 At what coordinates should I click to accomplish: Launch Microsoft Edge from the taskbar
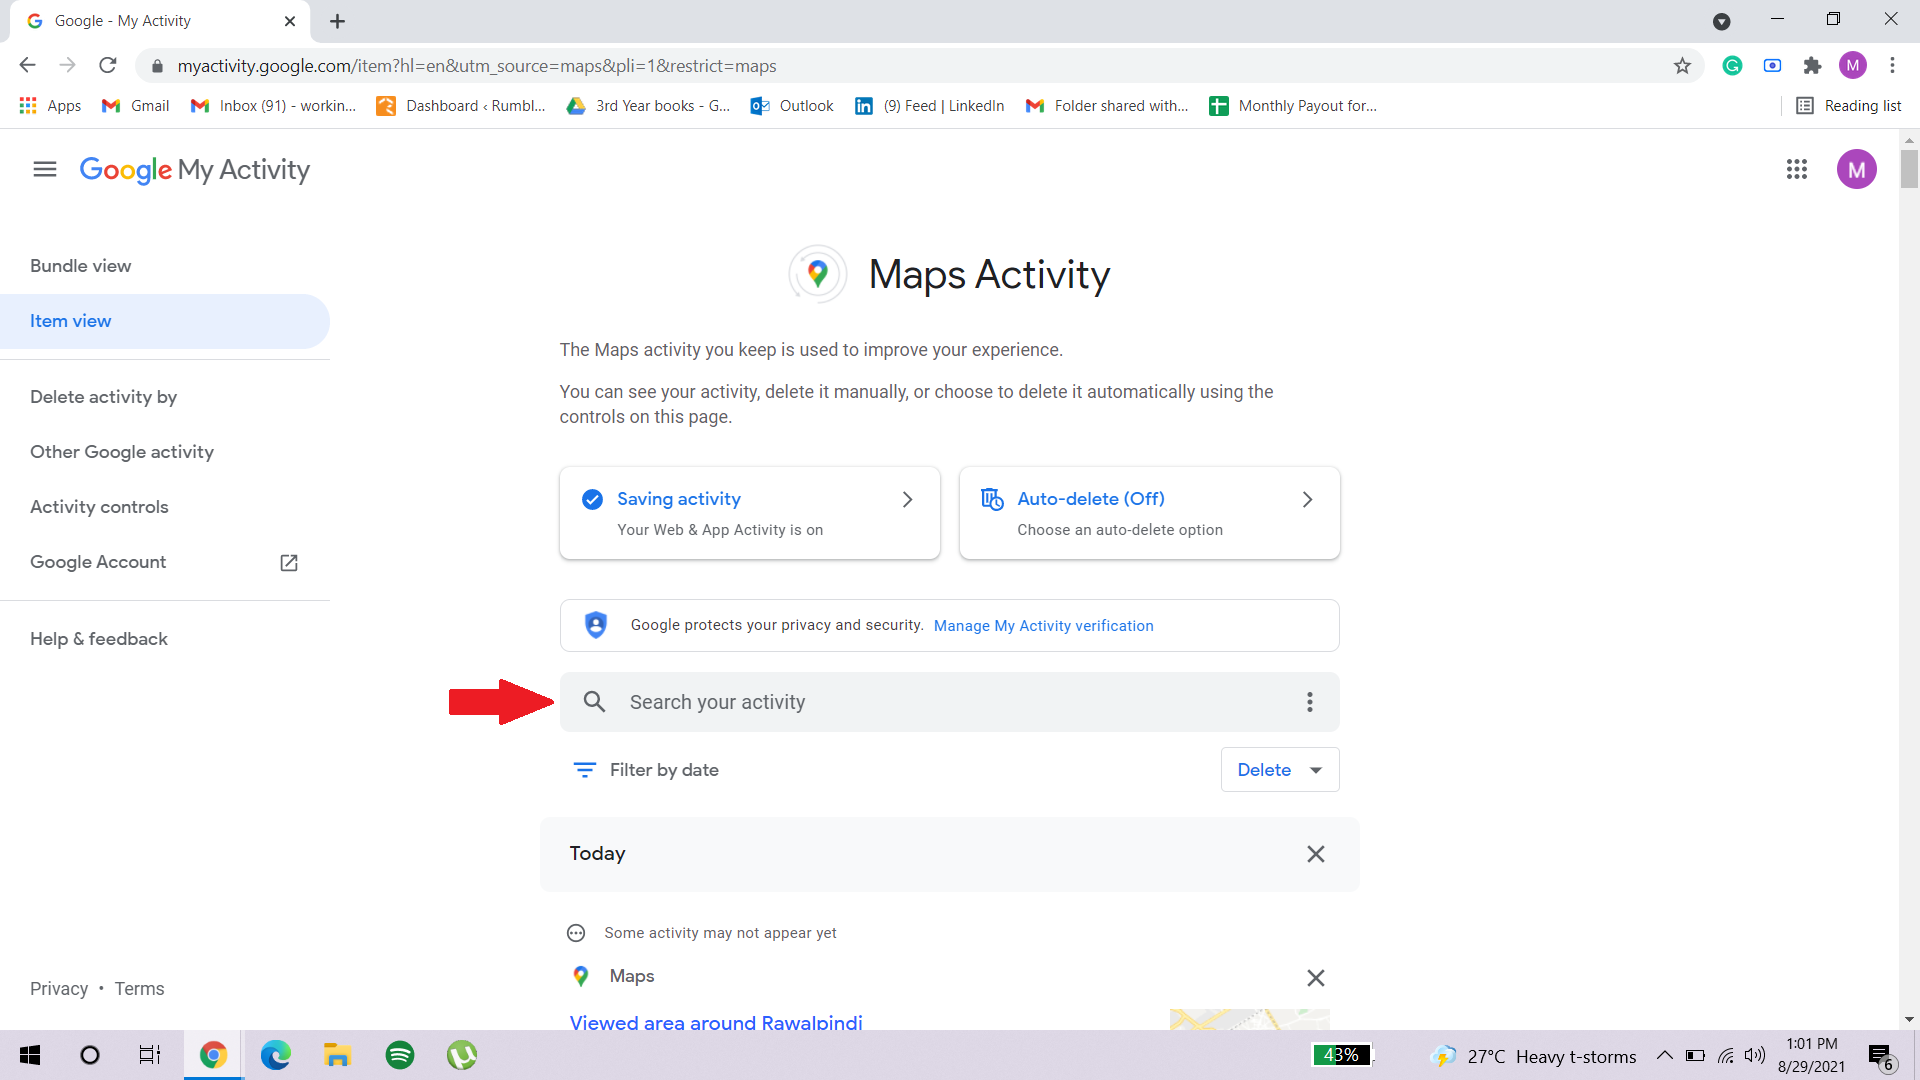[x=275, y=1055]
